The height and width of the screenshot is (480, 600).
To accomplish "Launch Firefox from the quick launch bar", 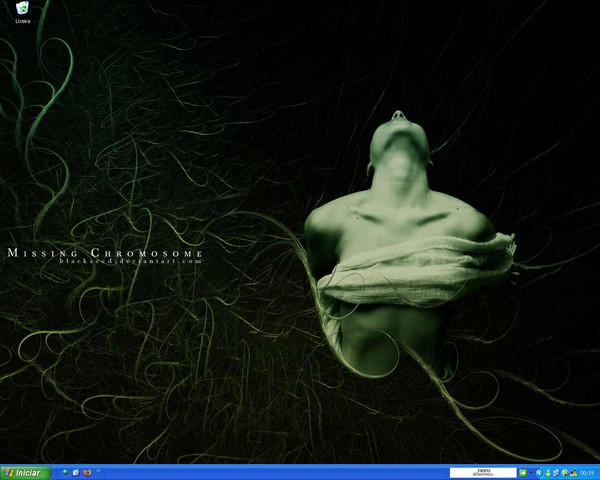I will pyautogui.click(x=87, y=473).
